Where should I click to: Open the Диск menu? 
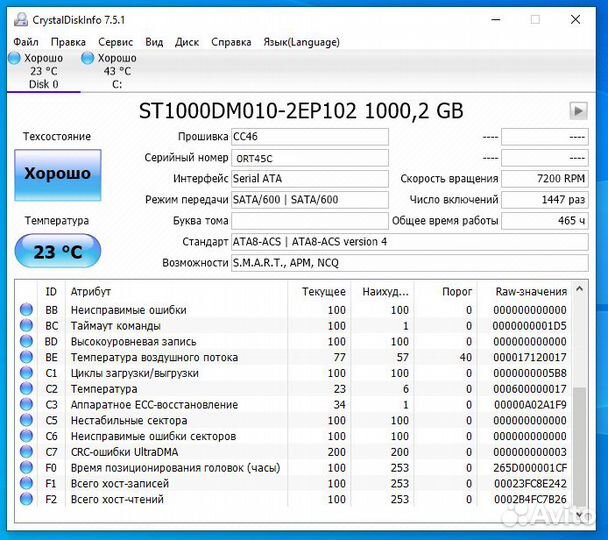tap(187, 42)
